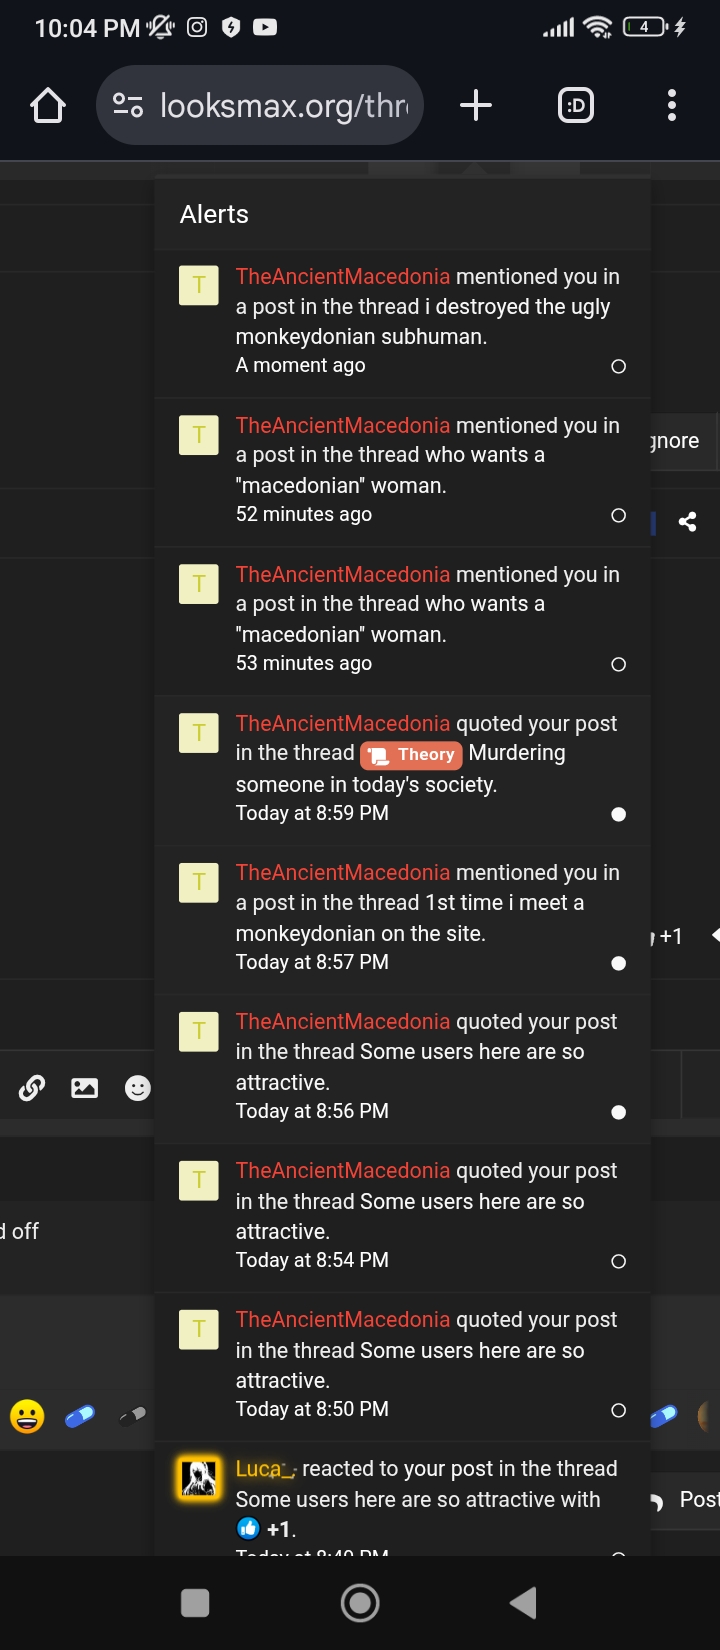
Task: Open TheAncientMacedonia profile in first alert
Action: pos(343,276)
